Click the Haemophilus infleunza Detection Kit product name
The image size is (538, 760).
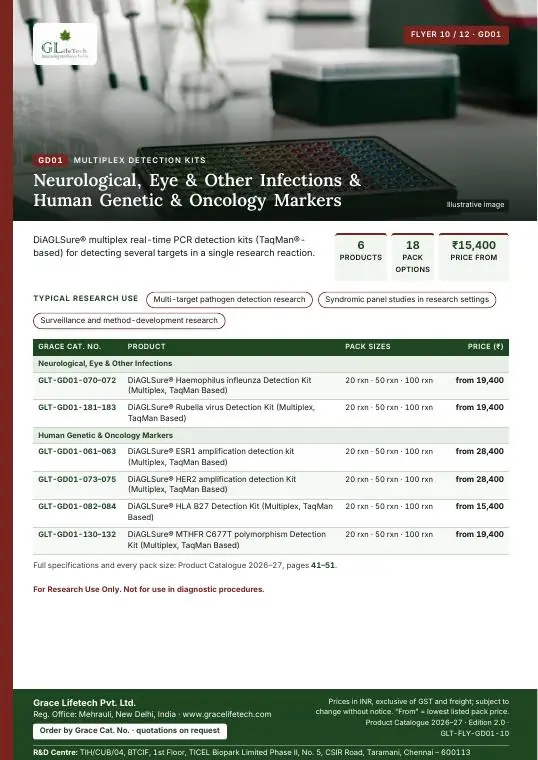coord(220,385)
